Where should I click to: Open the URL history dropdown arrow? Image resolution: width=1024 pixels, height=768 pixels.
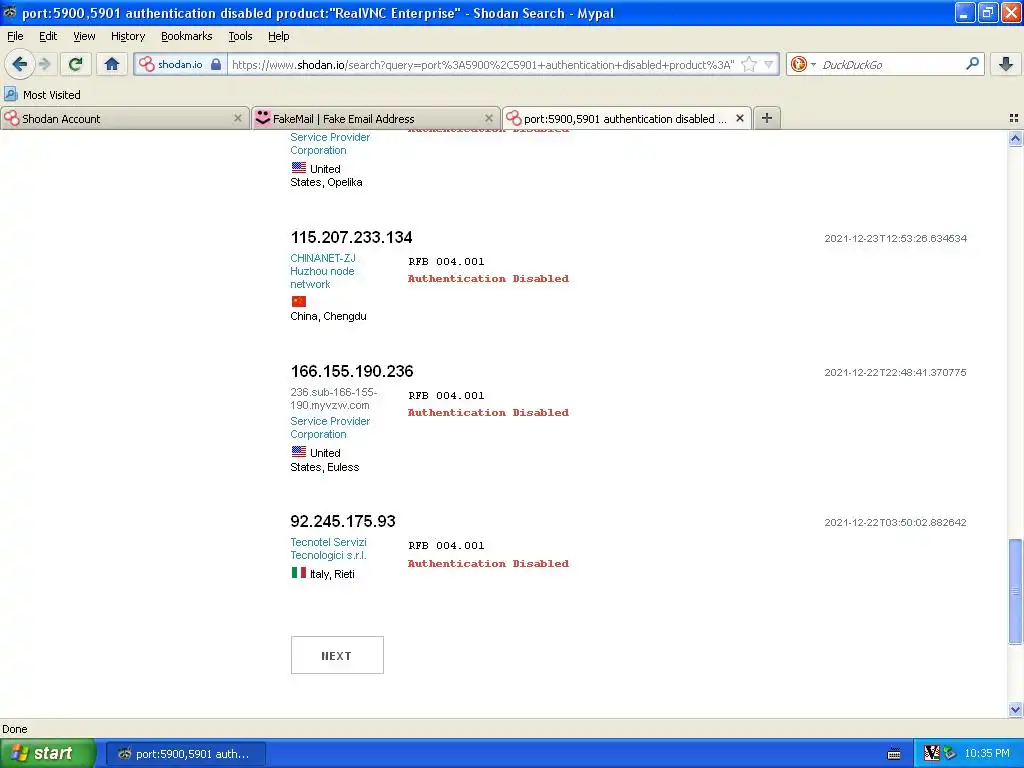[769, 64]
